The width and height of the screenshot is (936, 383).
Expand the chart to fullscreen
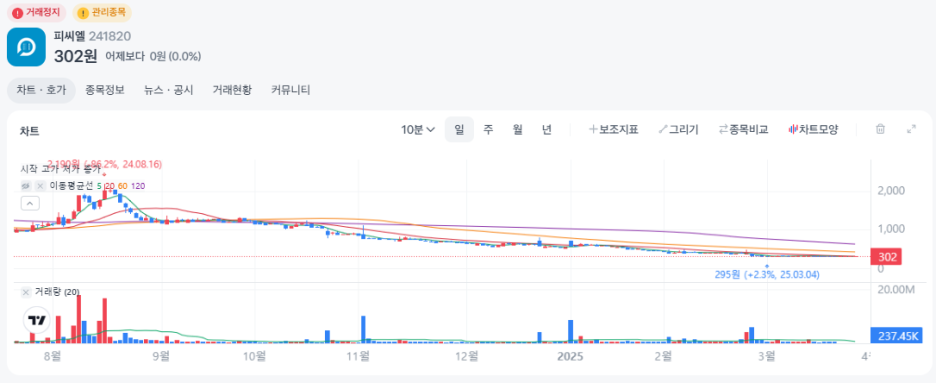tap(911, 129)
